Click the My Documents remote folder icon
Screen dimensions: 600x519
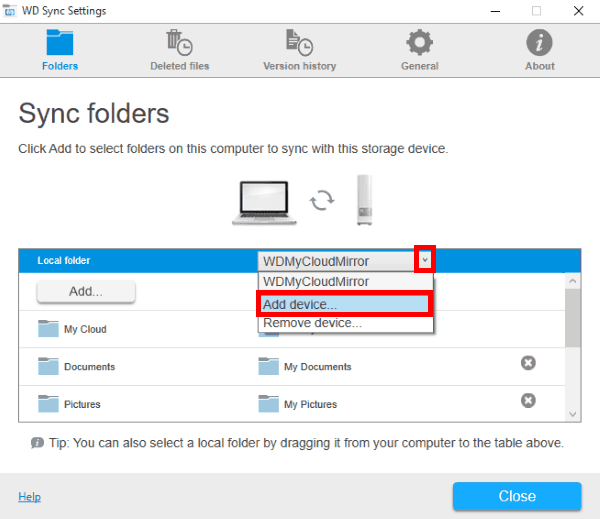tap(269, 366)
